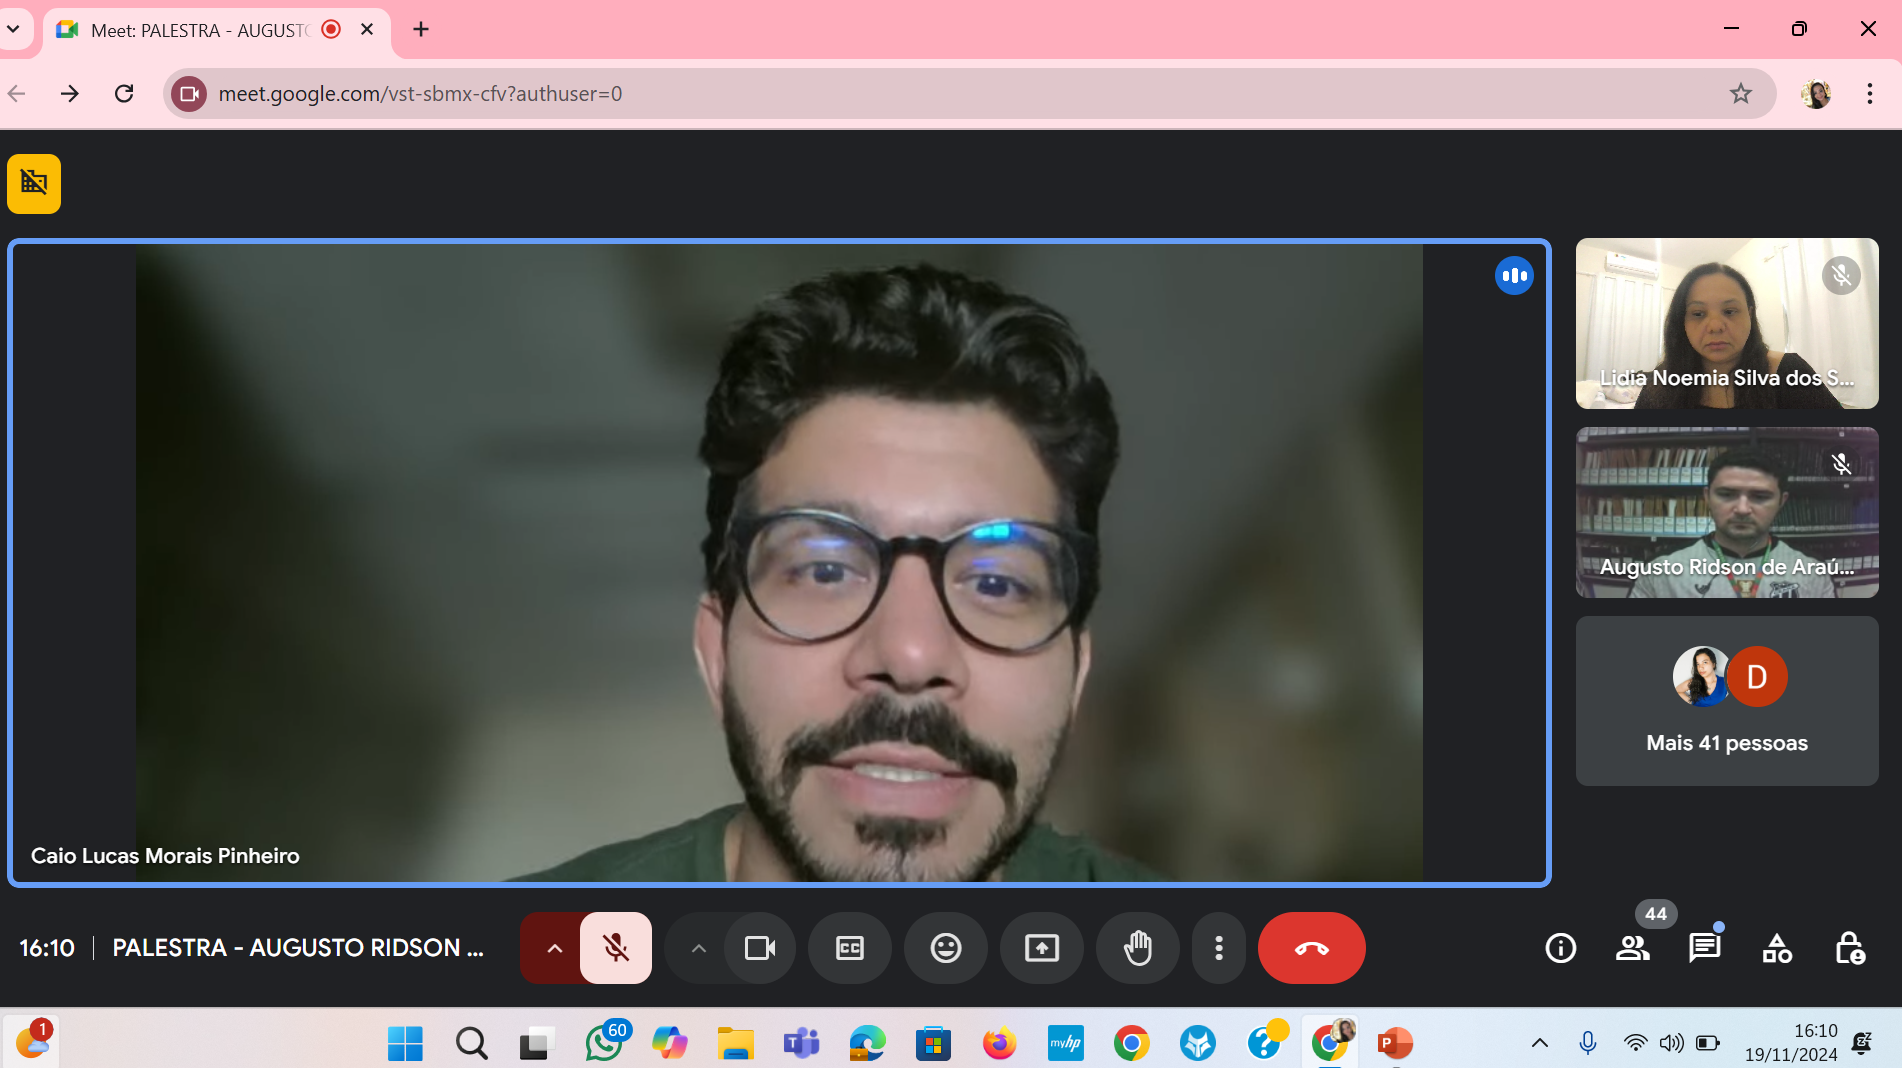Expand audio settings chevron beside microphone
This screenshot has width=1902, height=1068.
click(x=554, y=947)
